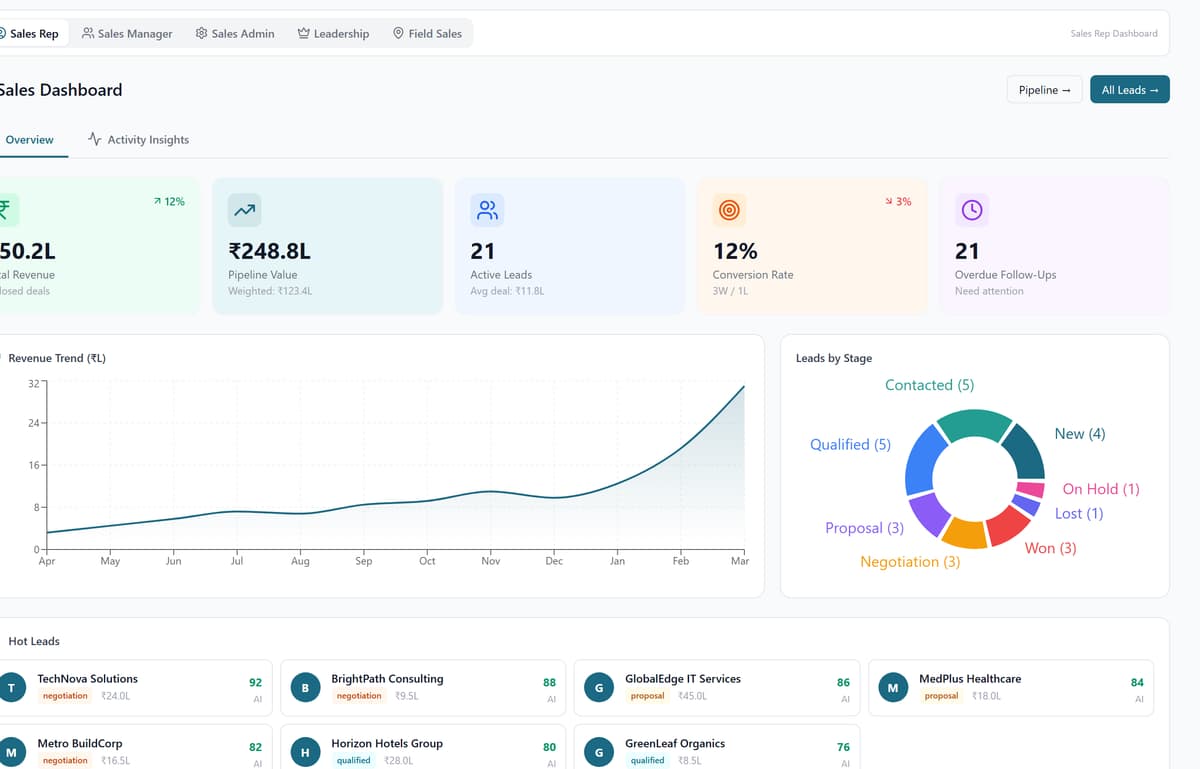Click the target icon on Conversion Rate card

(729, 210)
